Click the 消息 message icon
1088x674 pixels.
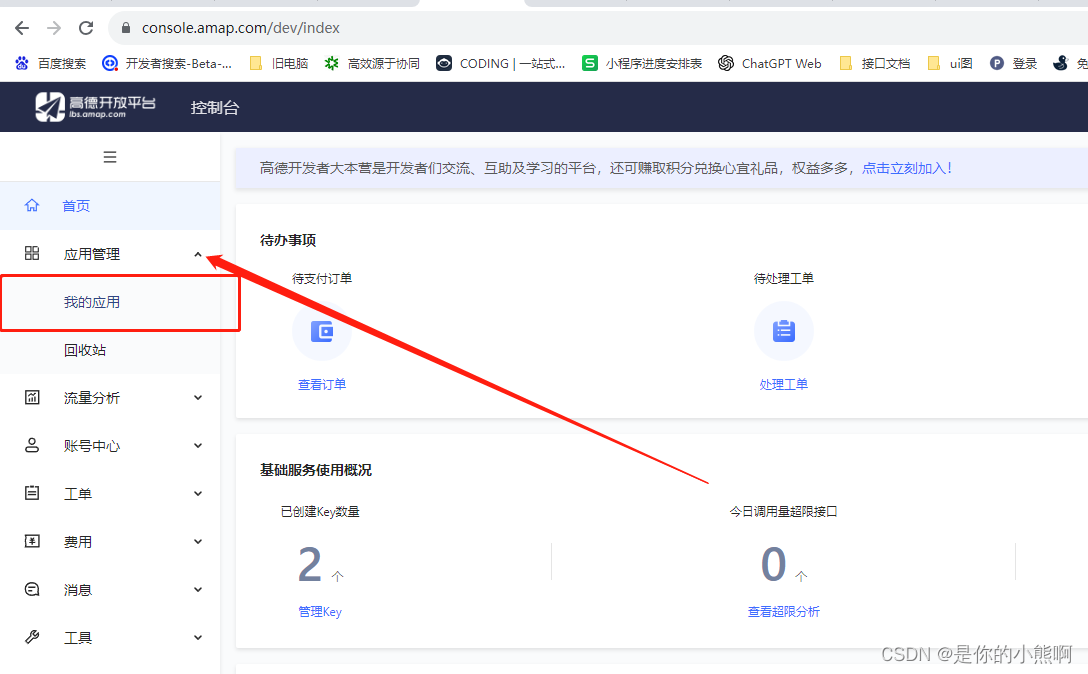32,589
